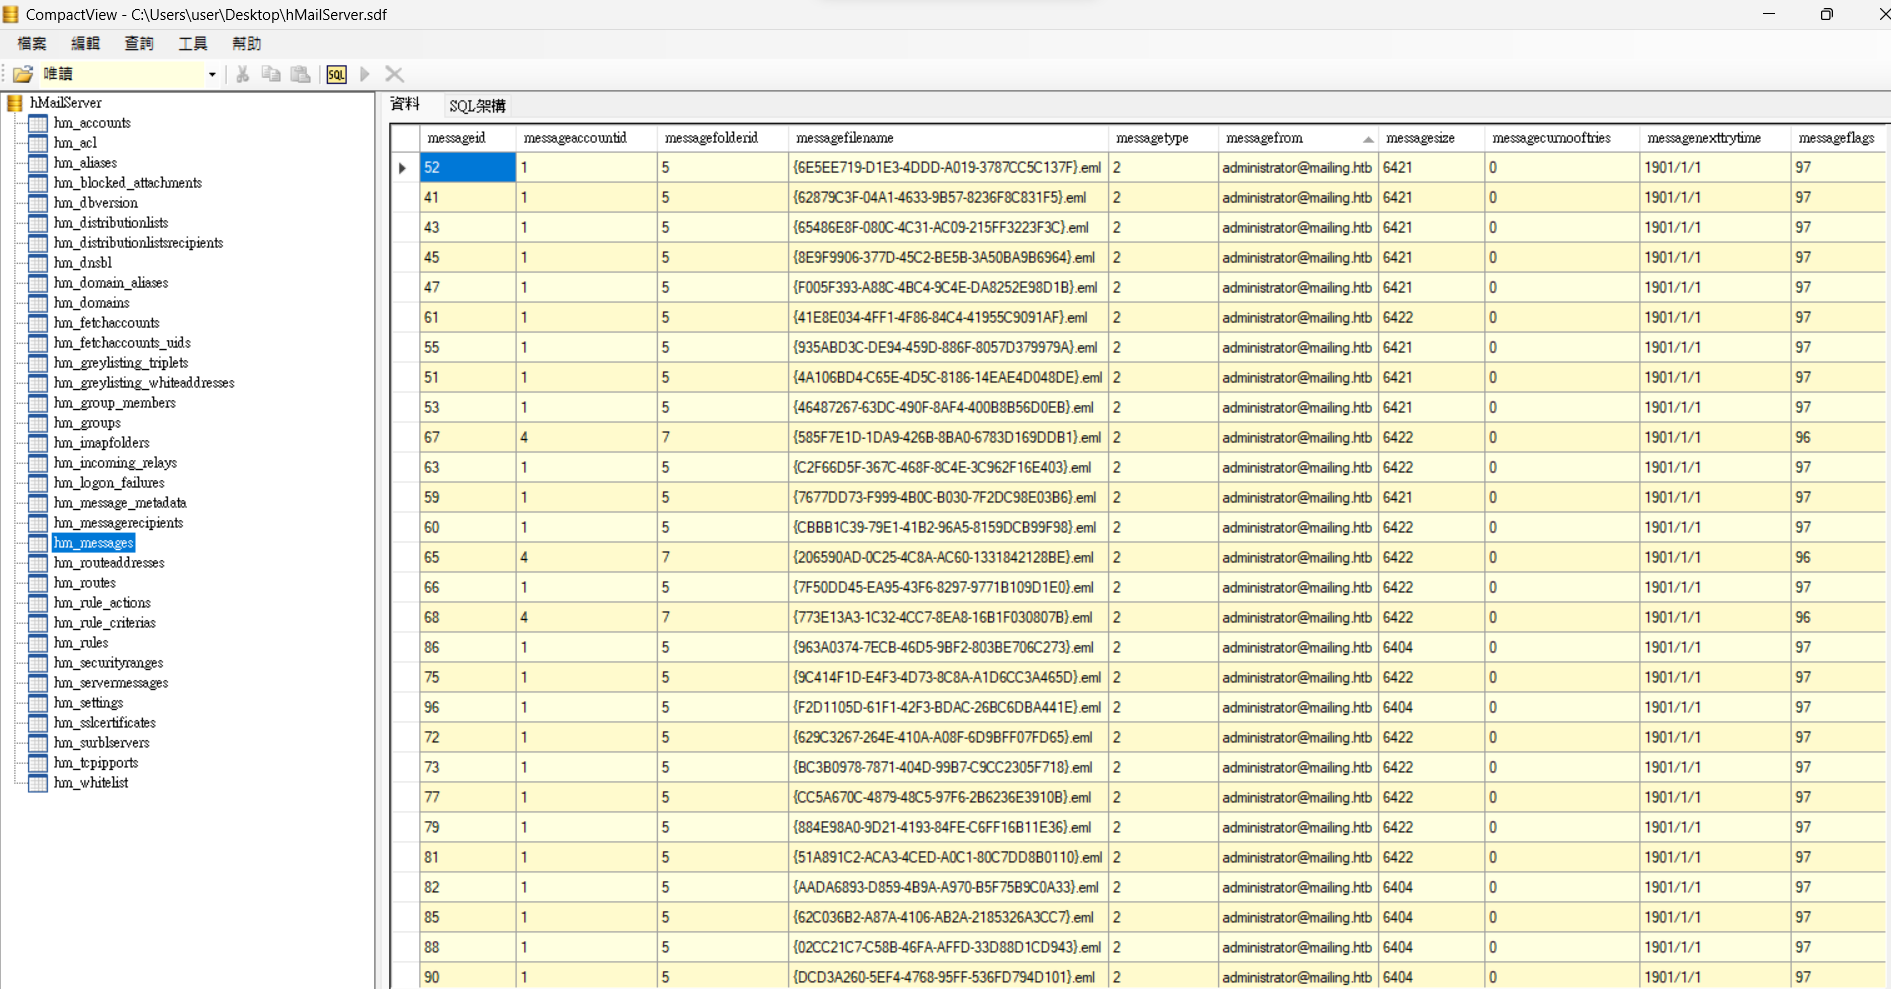Click the selected messageid cell 52
The height and width of the screenshot is (989, 1891).
[468, 168]
